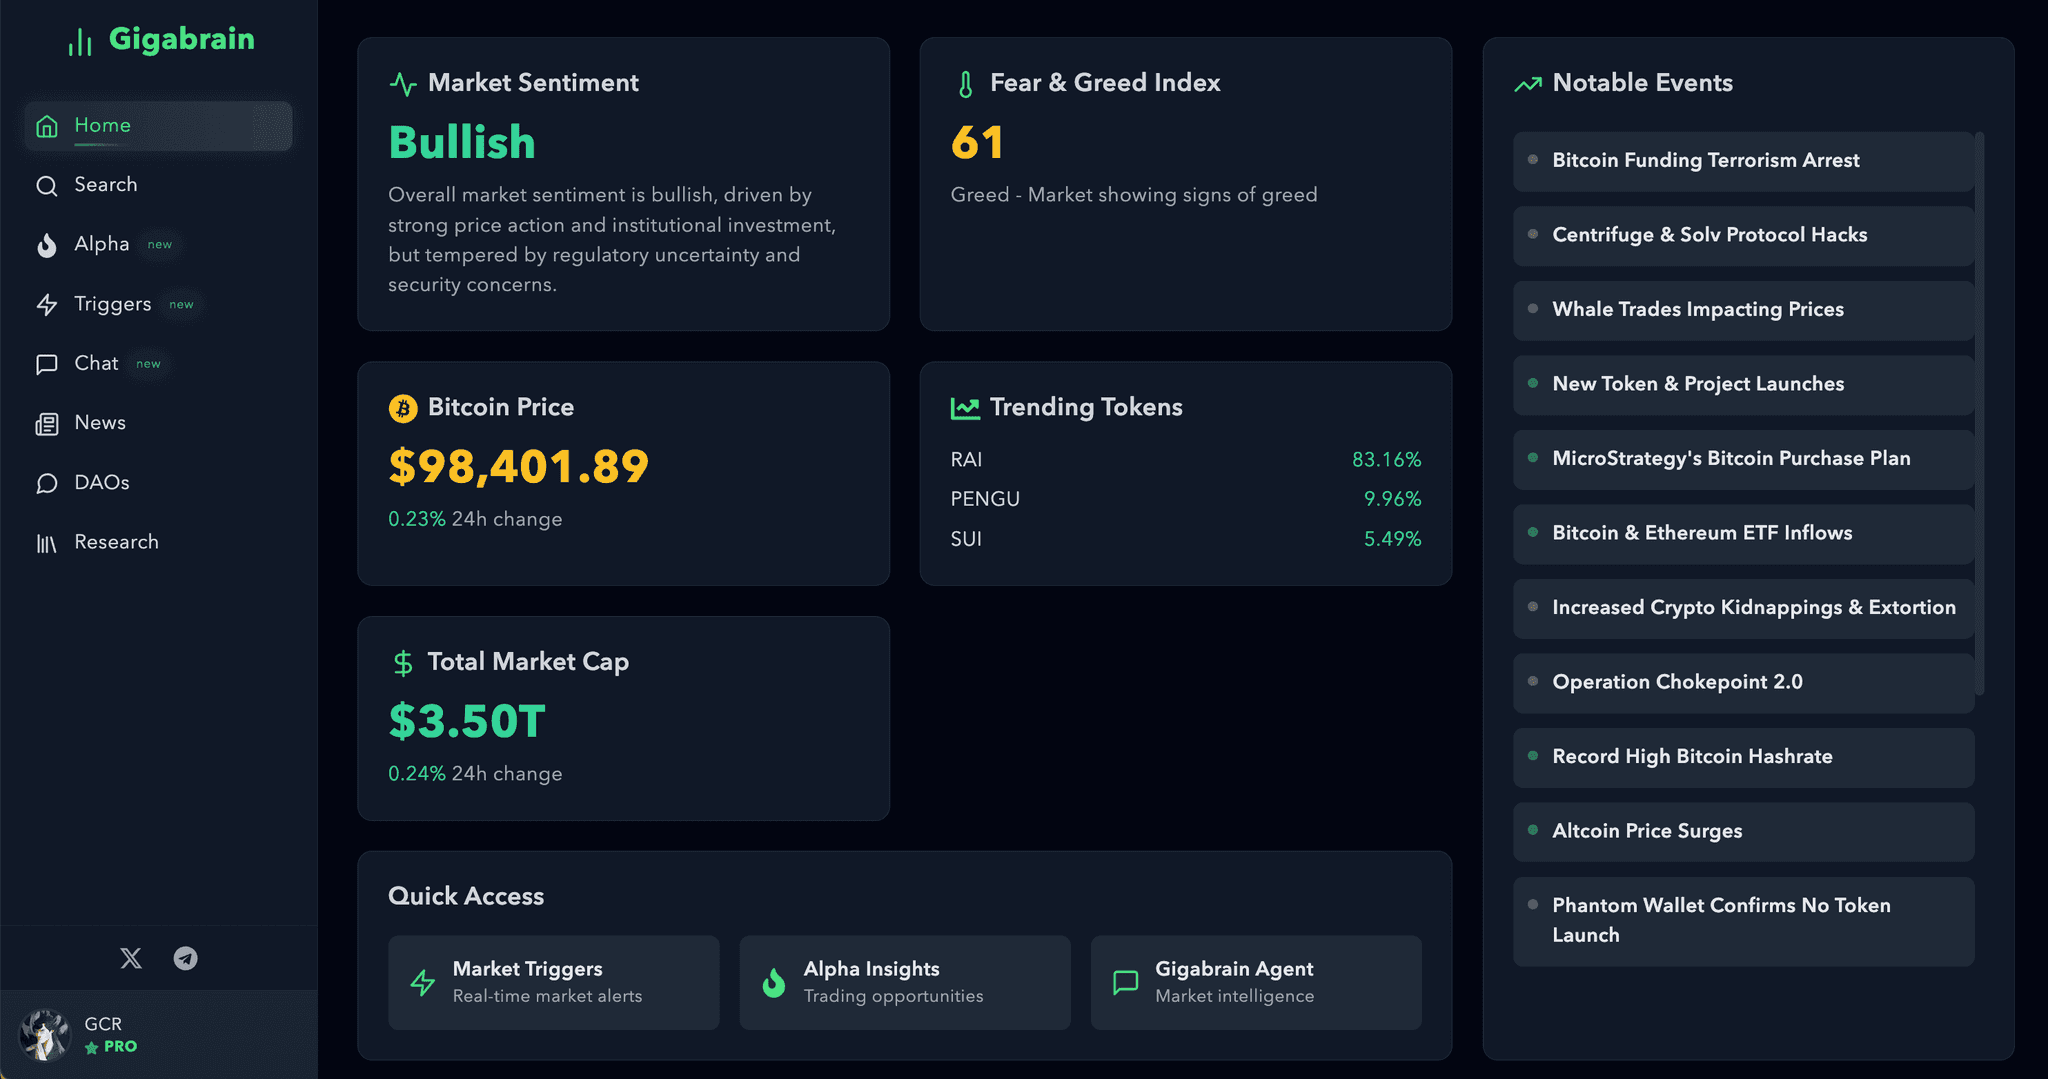Viewport: 2048px width, 1079px height.
Task: Open Increased Crypto Kidnappings & Extortion event
Action: 1744,608
